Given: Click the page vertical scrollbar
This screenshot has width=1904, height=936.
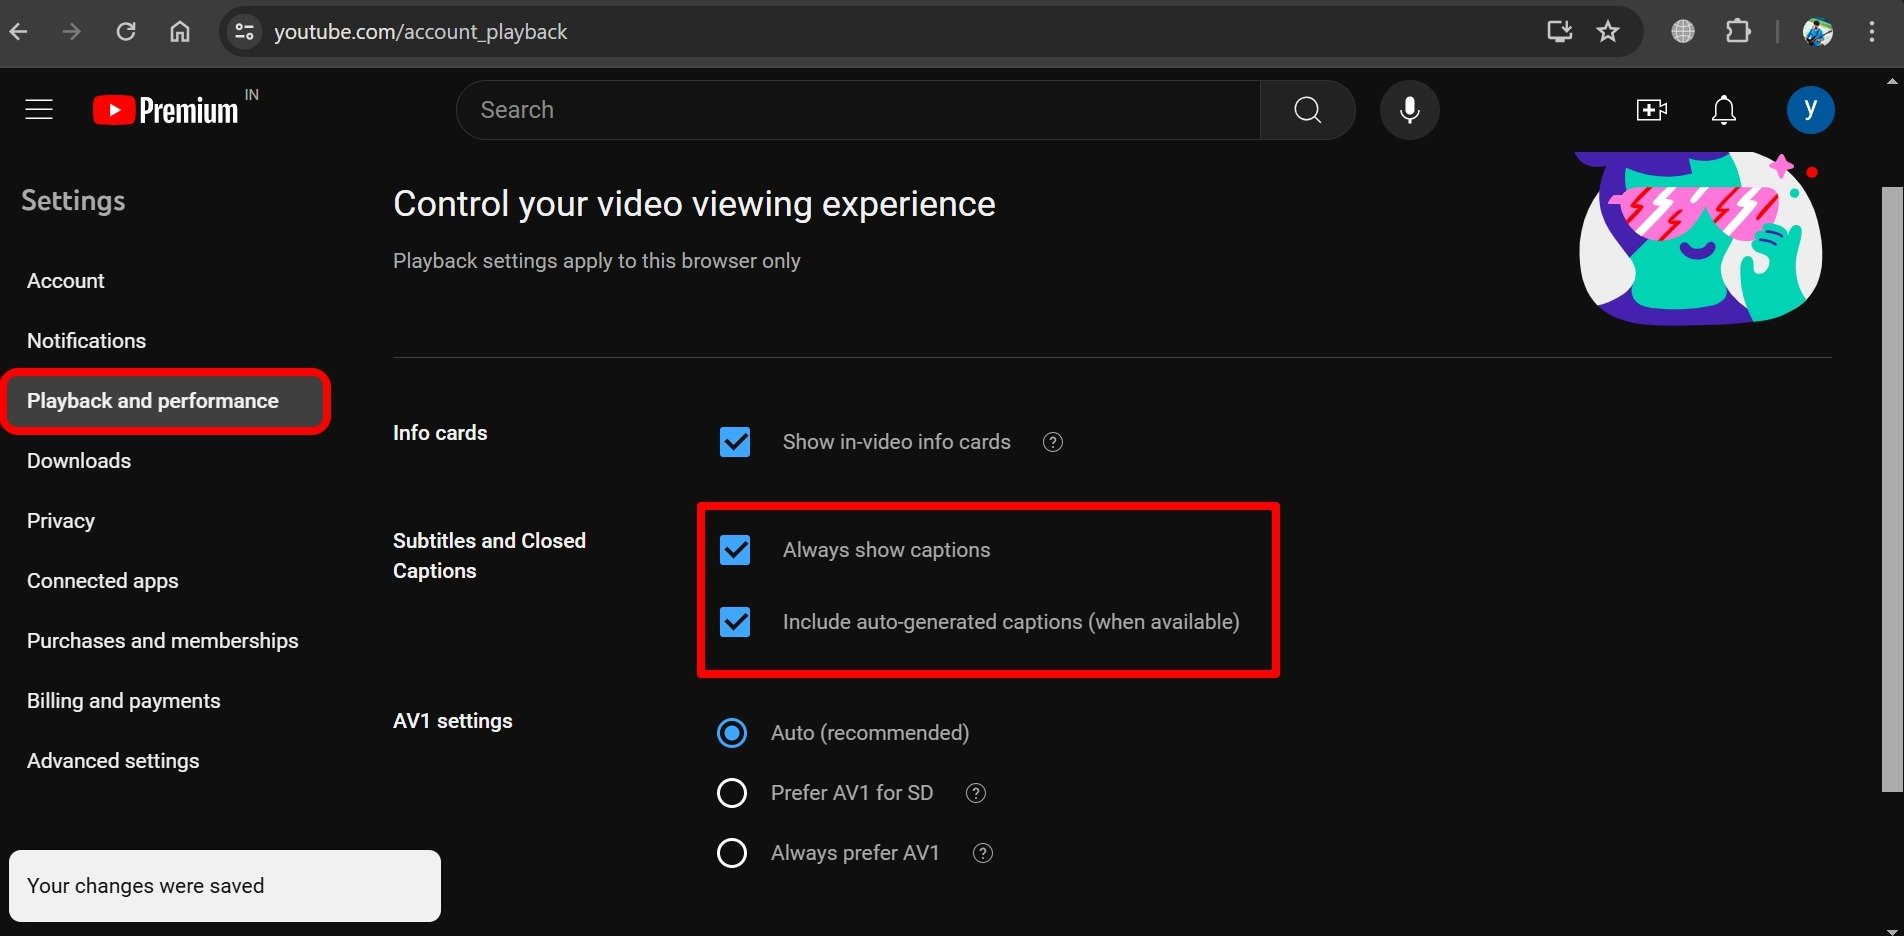Looking at the screenshot, I should 1892,488.
